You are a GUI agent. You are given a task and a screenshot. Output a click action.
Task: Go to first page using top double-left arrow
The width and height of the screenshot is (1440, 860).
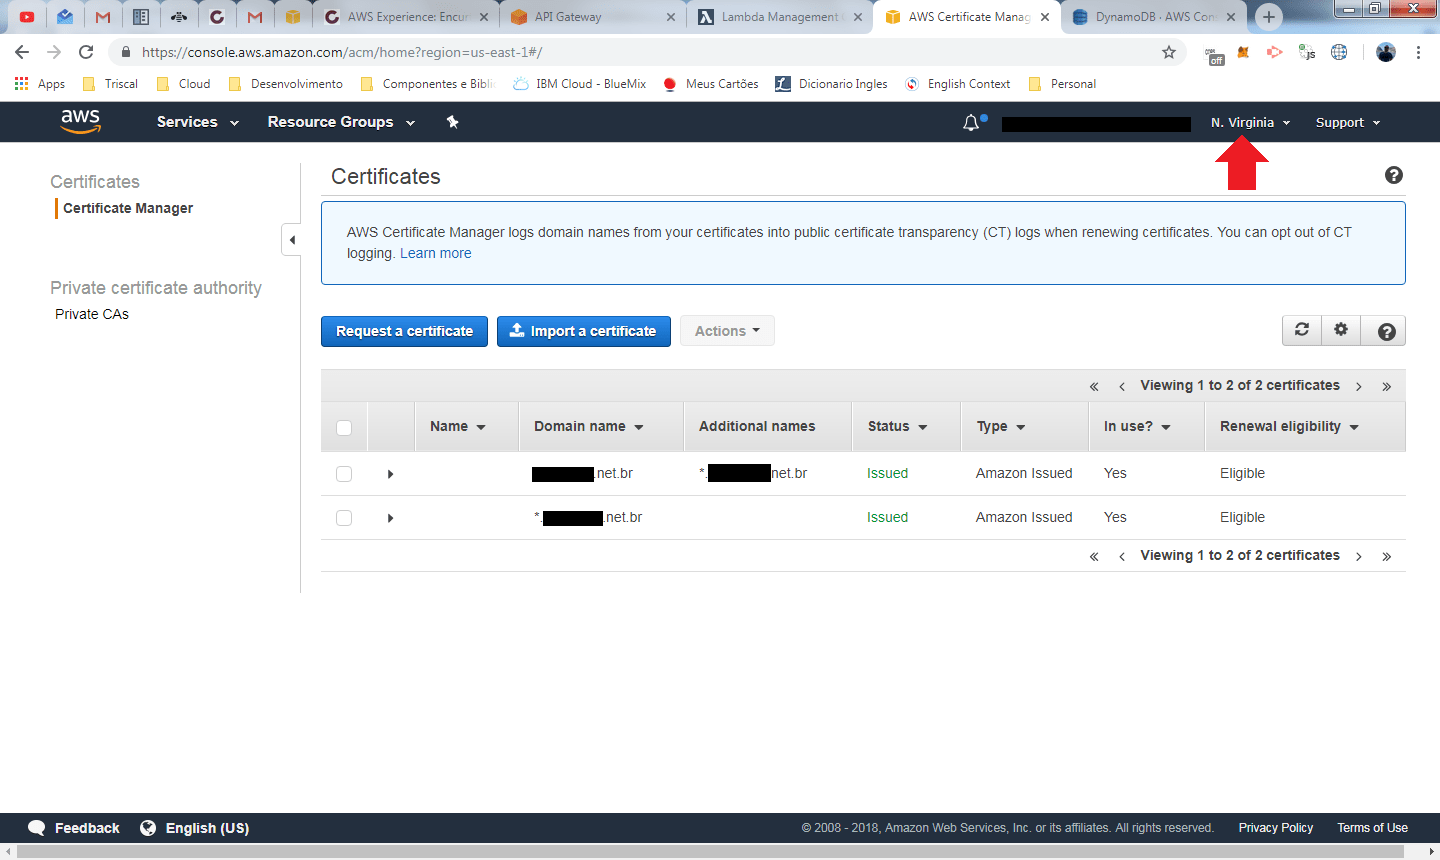coord(1094,386)
